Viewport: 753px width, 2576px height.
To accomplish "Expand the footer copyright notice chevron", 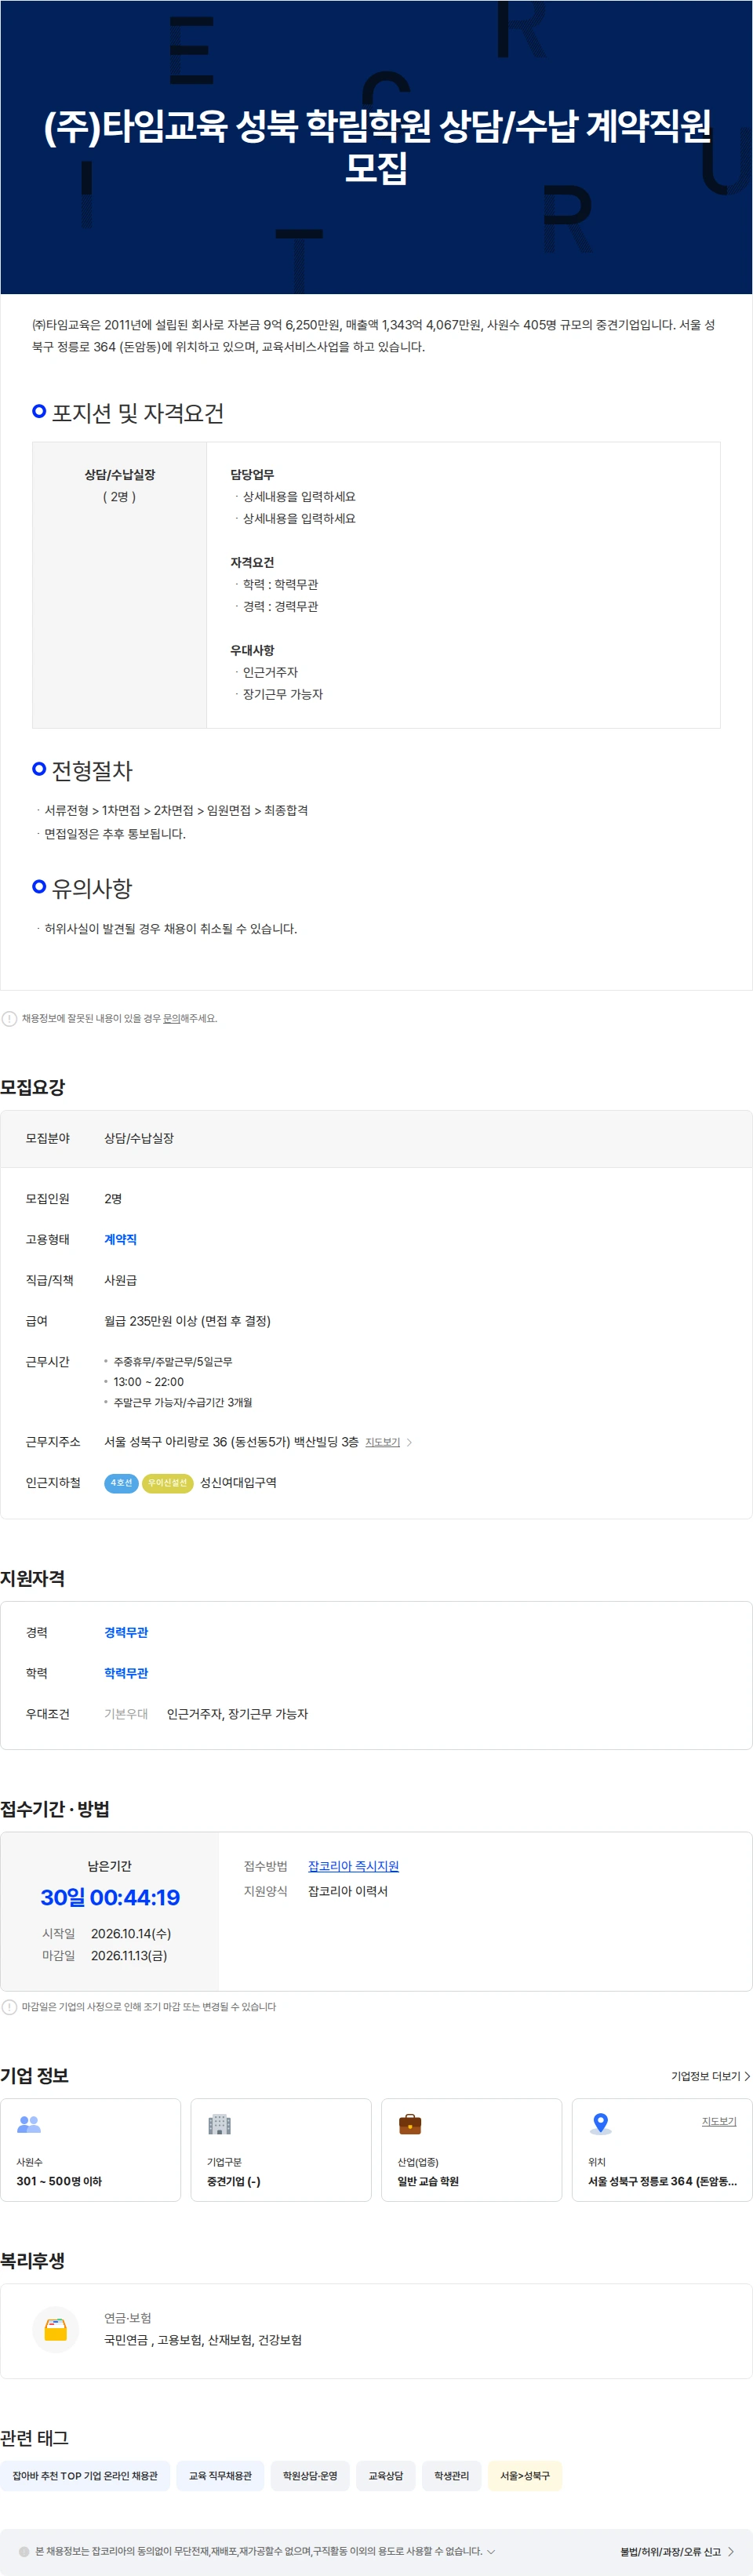I will point(491,2551).
